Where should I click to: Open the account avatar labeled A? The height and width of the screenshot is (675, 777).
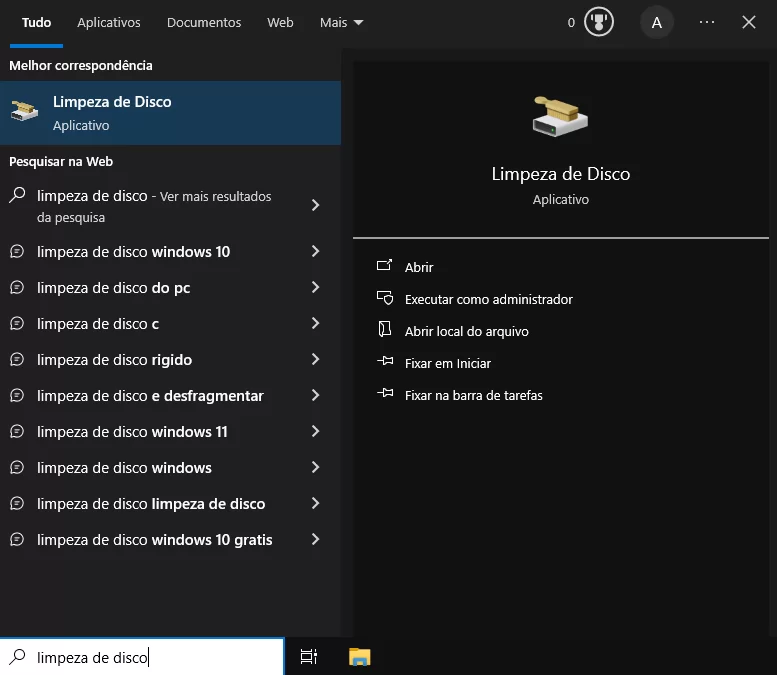click(x=657, y=22)
